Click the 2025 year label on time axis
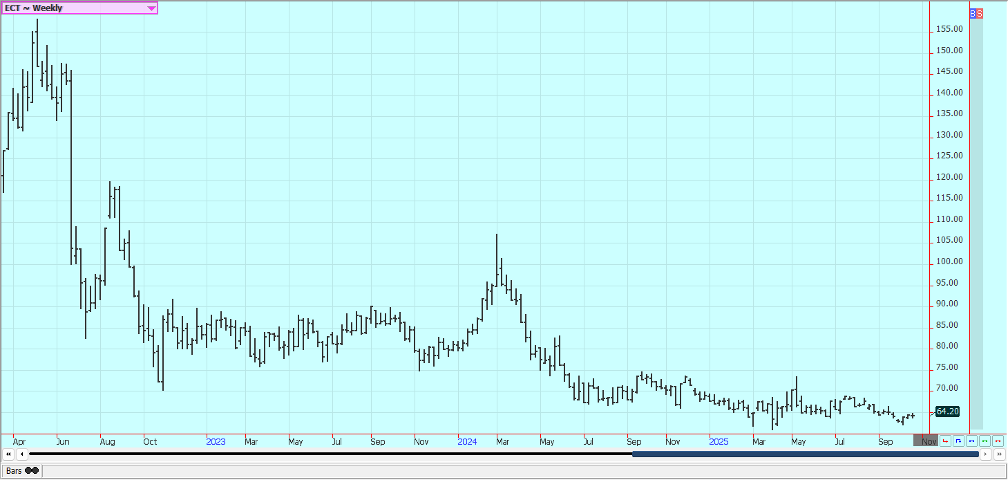This screenshot has height=480, width=1008. tap(717, 440)
